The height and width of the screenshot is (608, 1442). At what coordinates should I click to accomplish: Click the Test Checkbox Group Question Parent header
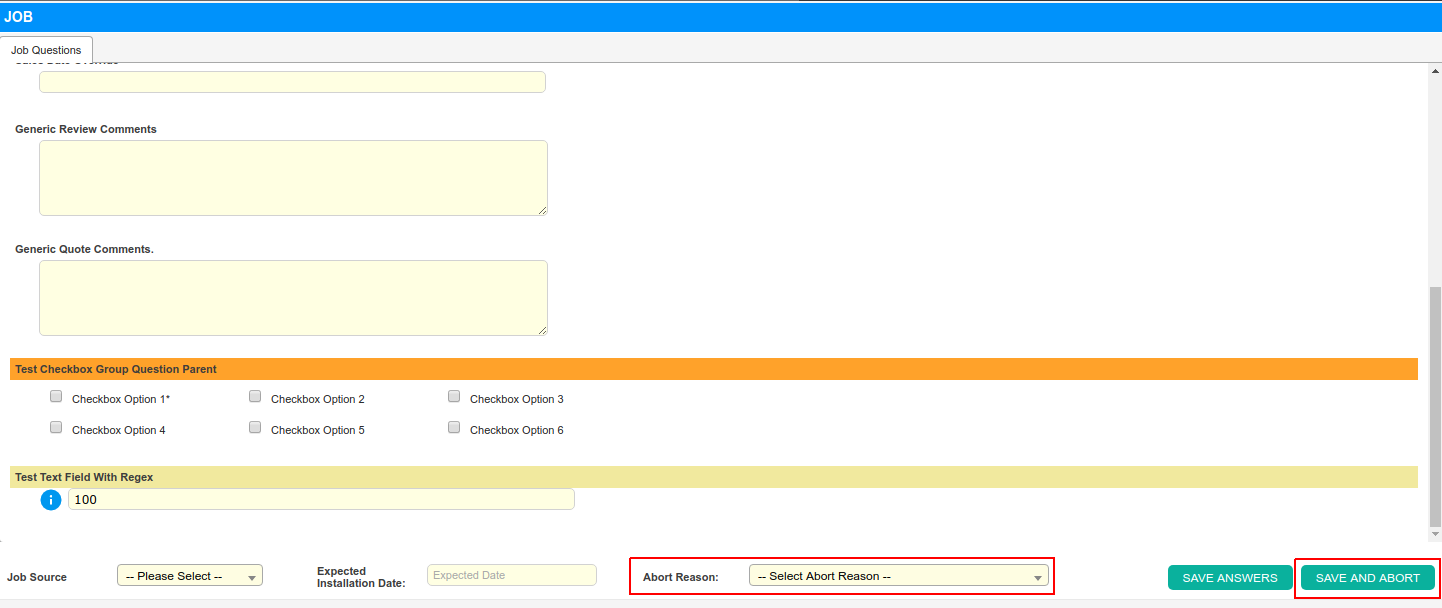[x=714, y=369]
